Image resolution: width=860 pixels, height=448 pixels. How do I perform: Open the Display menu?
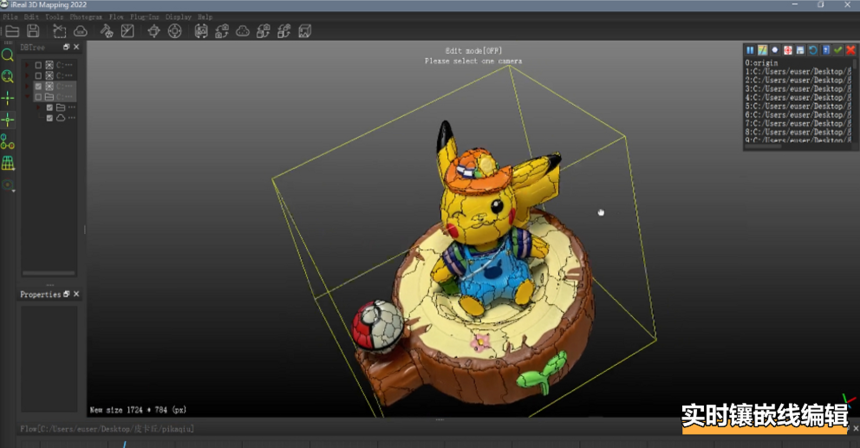178,17
